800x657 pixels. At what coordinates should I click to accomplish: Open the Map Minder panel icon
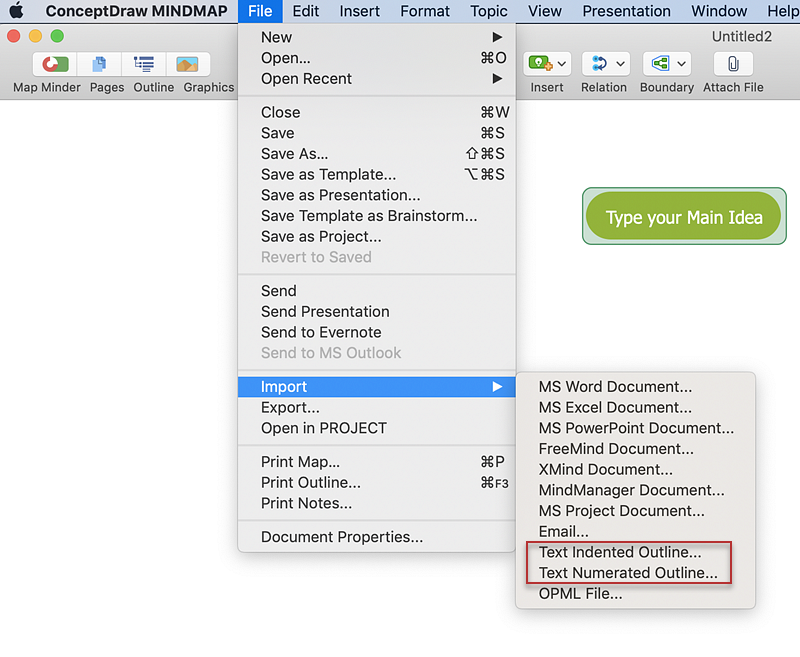(x=55, y=64)
